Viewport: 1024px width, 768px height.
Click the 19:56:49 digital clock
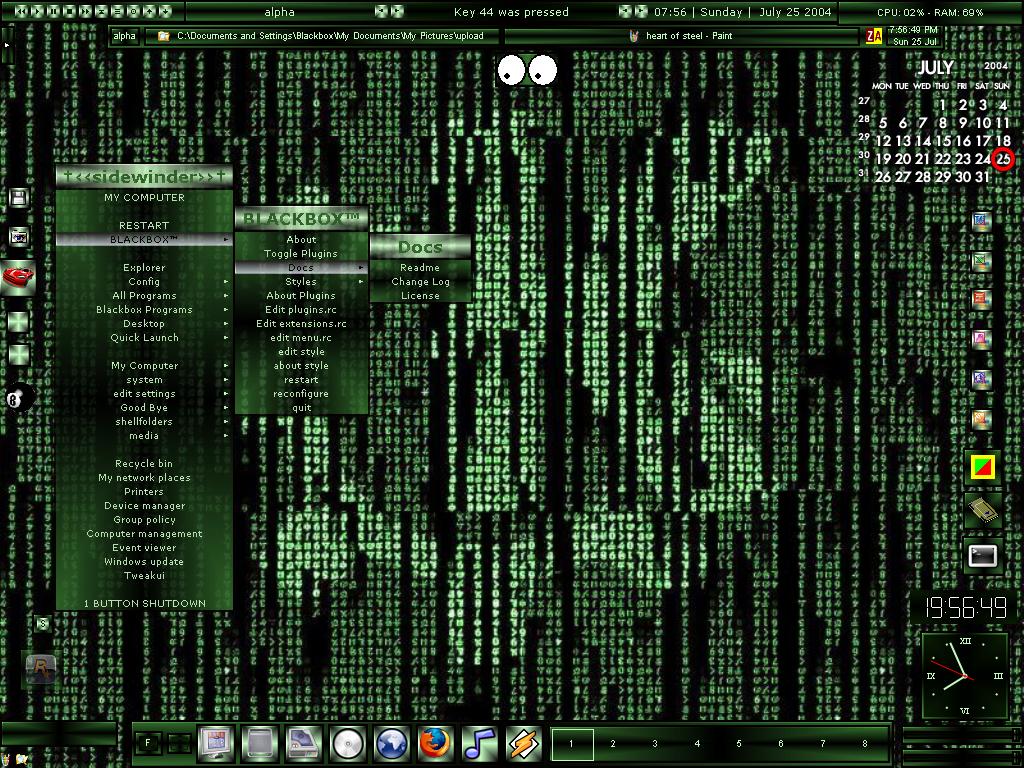pos(966,609)
